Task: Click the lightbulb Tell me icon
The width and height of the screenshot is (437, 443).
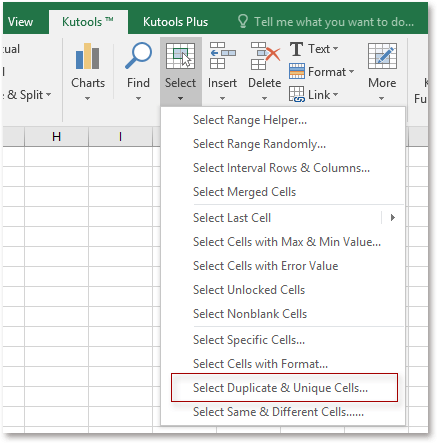Action: click(x=243, y=22)
